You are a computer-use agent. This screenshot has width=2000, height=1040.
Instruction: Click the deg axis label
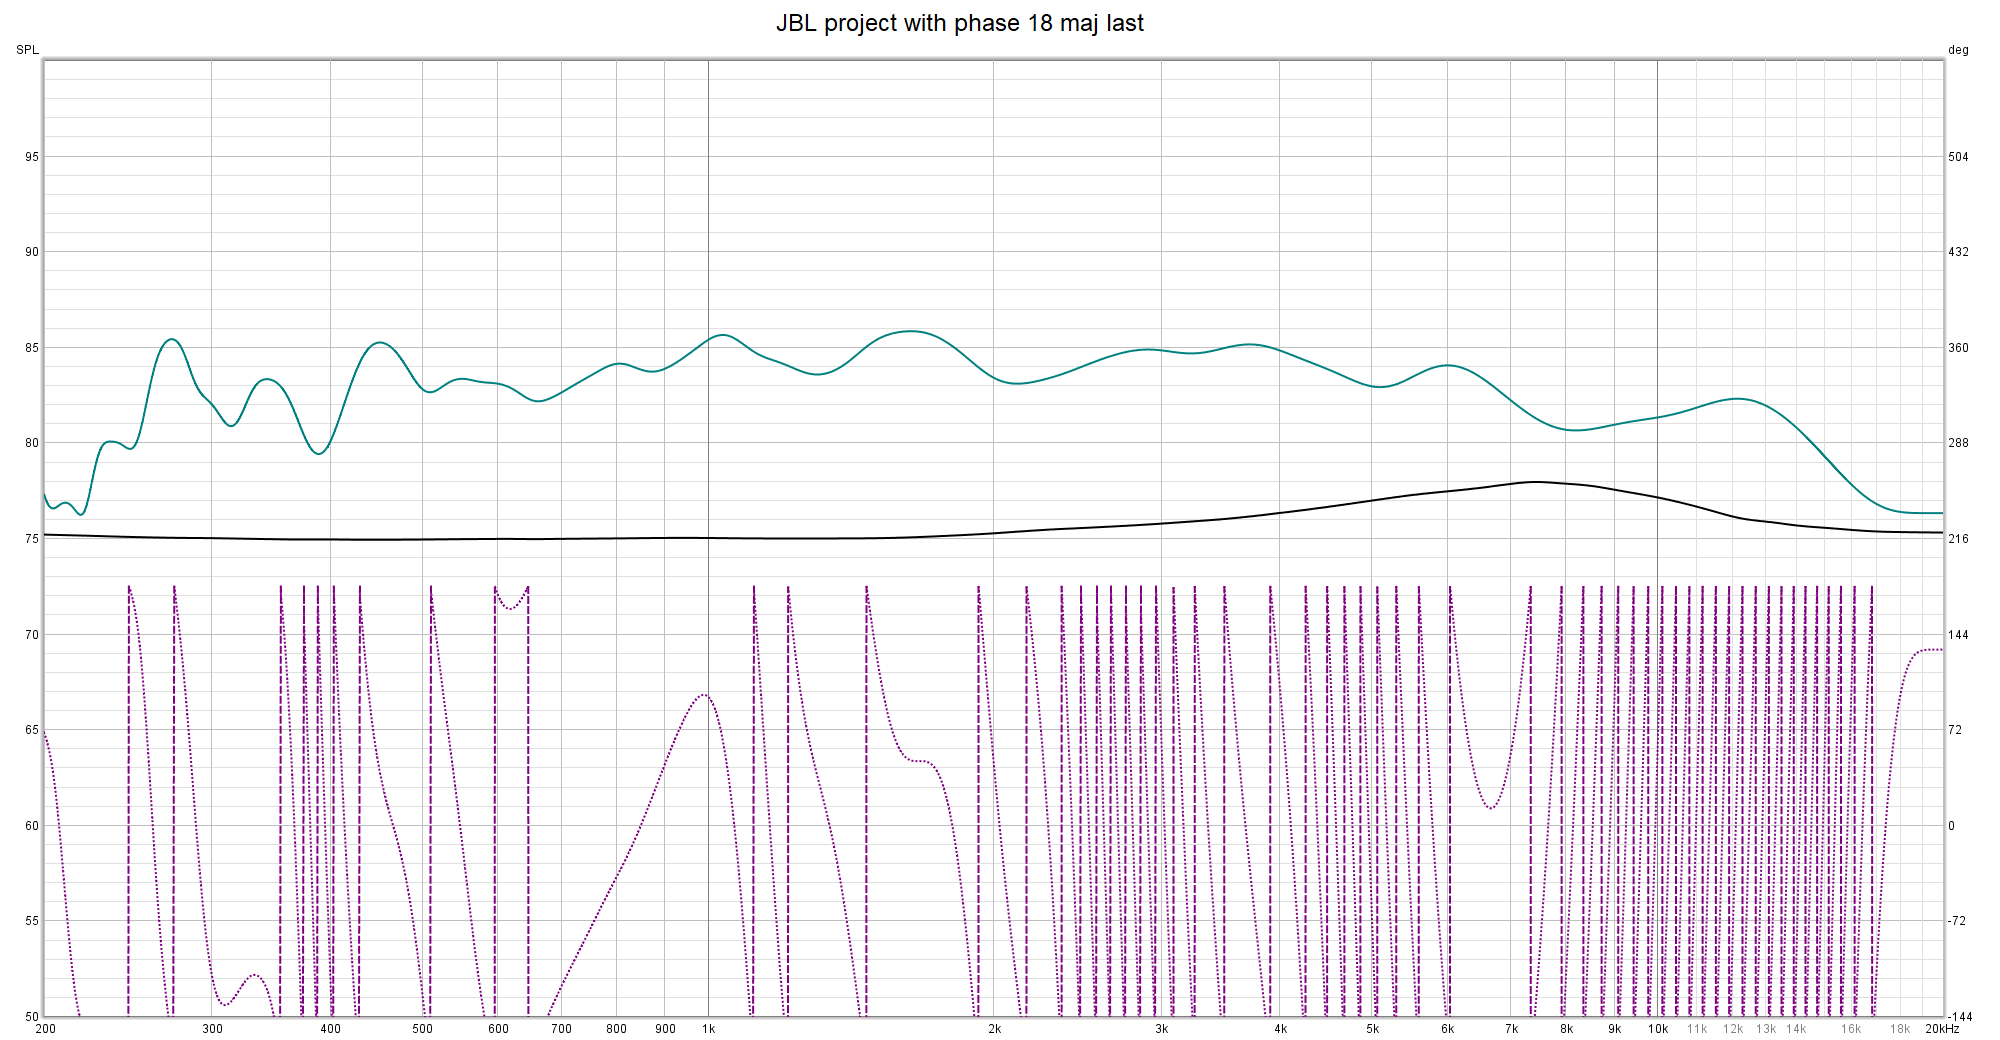tap(1958, 50)
